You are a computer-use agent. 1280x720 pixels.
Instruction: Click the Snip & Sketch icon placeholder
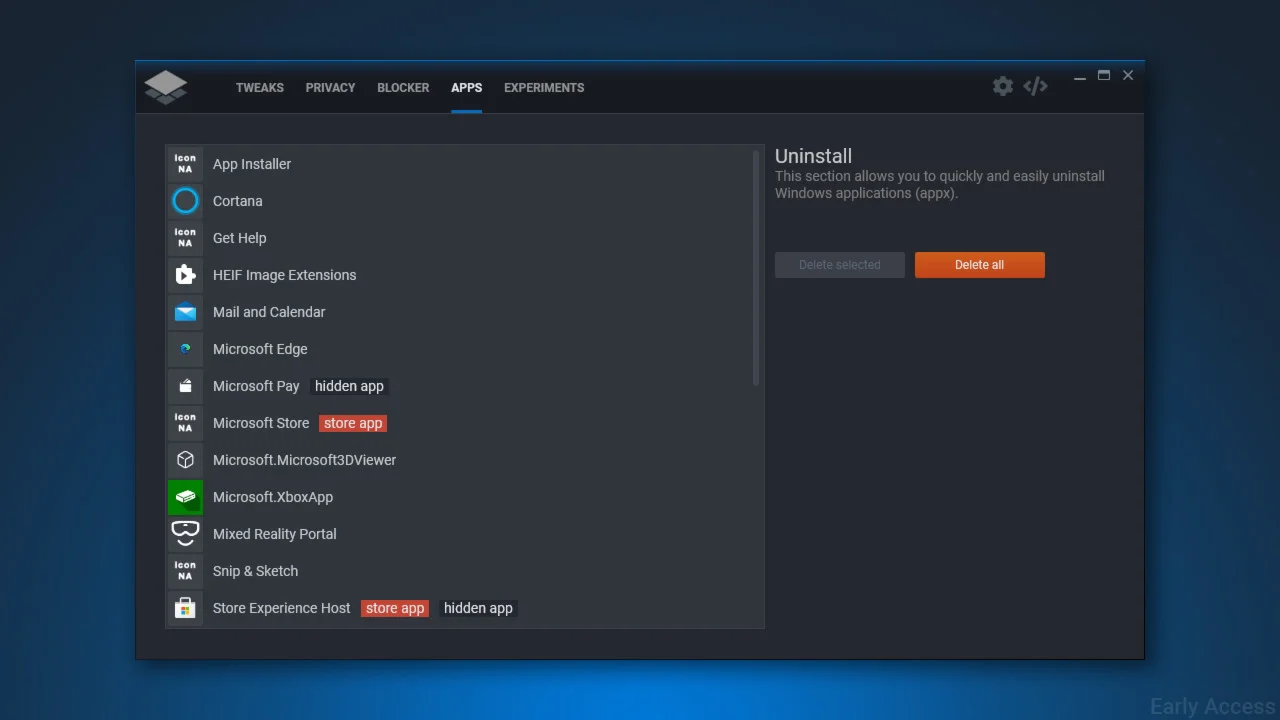(185, 571)
